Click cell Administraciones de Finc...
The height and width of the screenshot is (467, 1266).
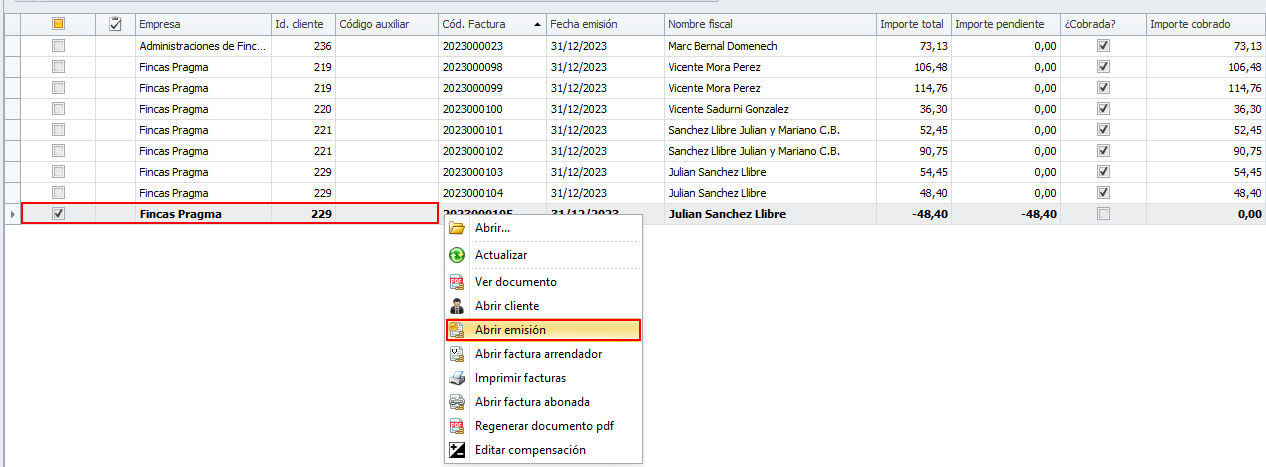click(x=203, y=46)
